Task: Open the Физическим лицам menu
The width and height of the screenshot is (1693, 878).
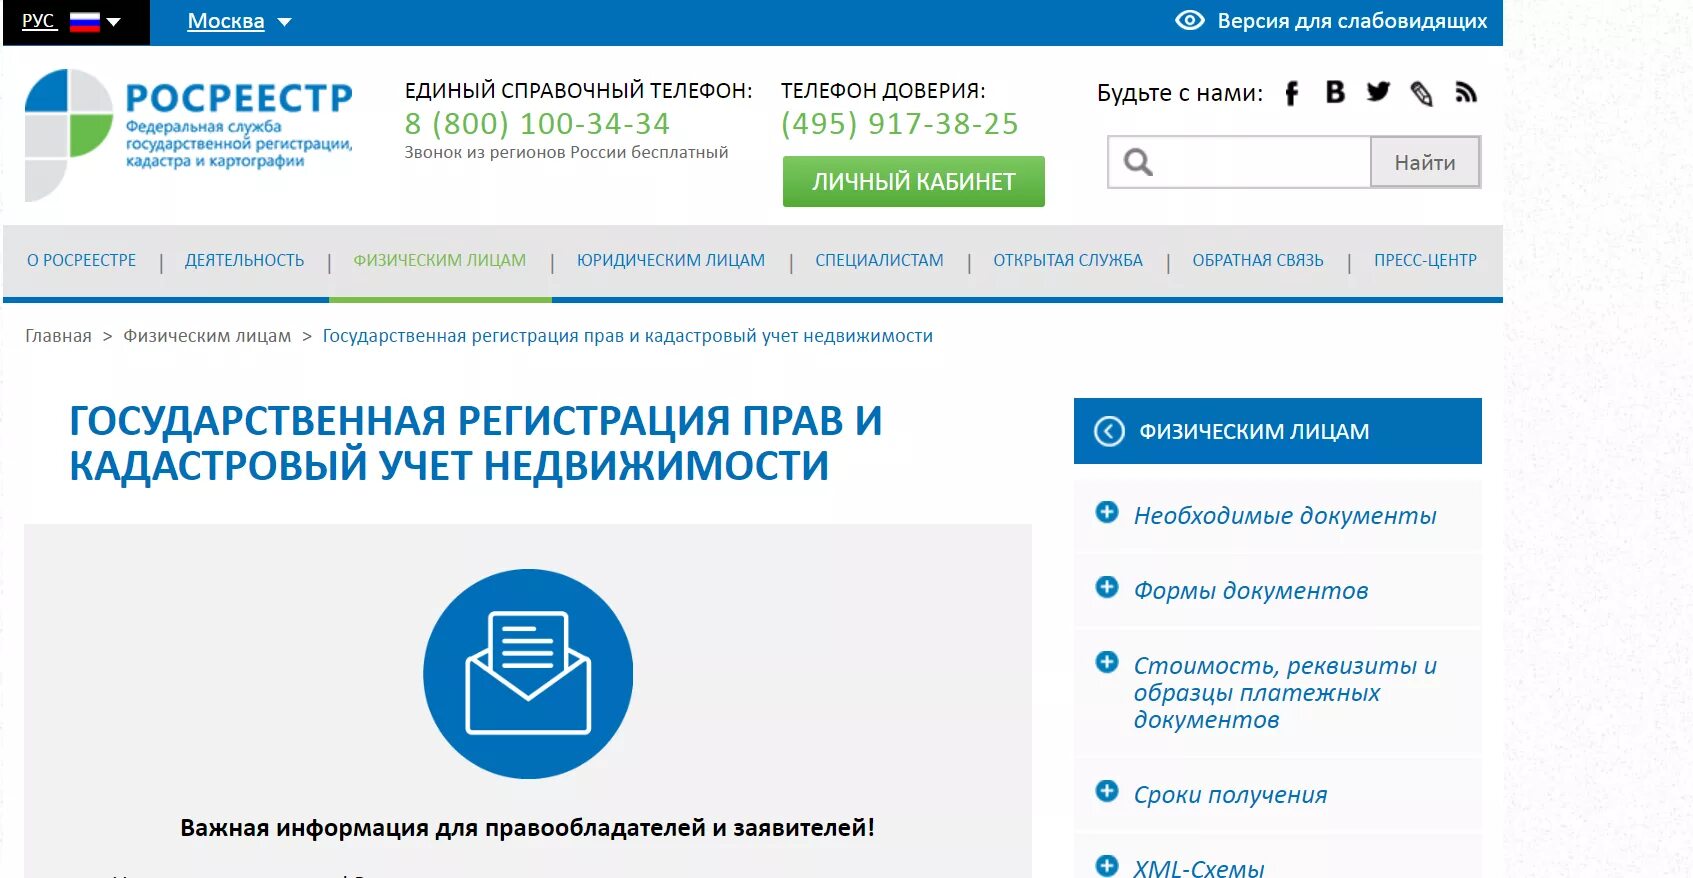Action: point(439,260)
